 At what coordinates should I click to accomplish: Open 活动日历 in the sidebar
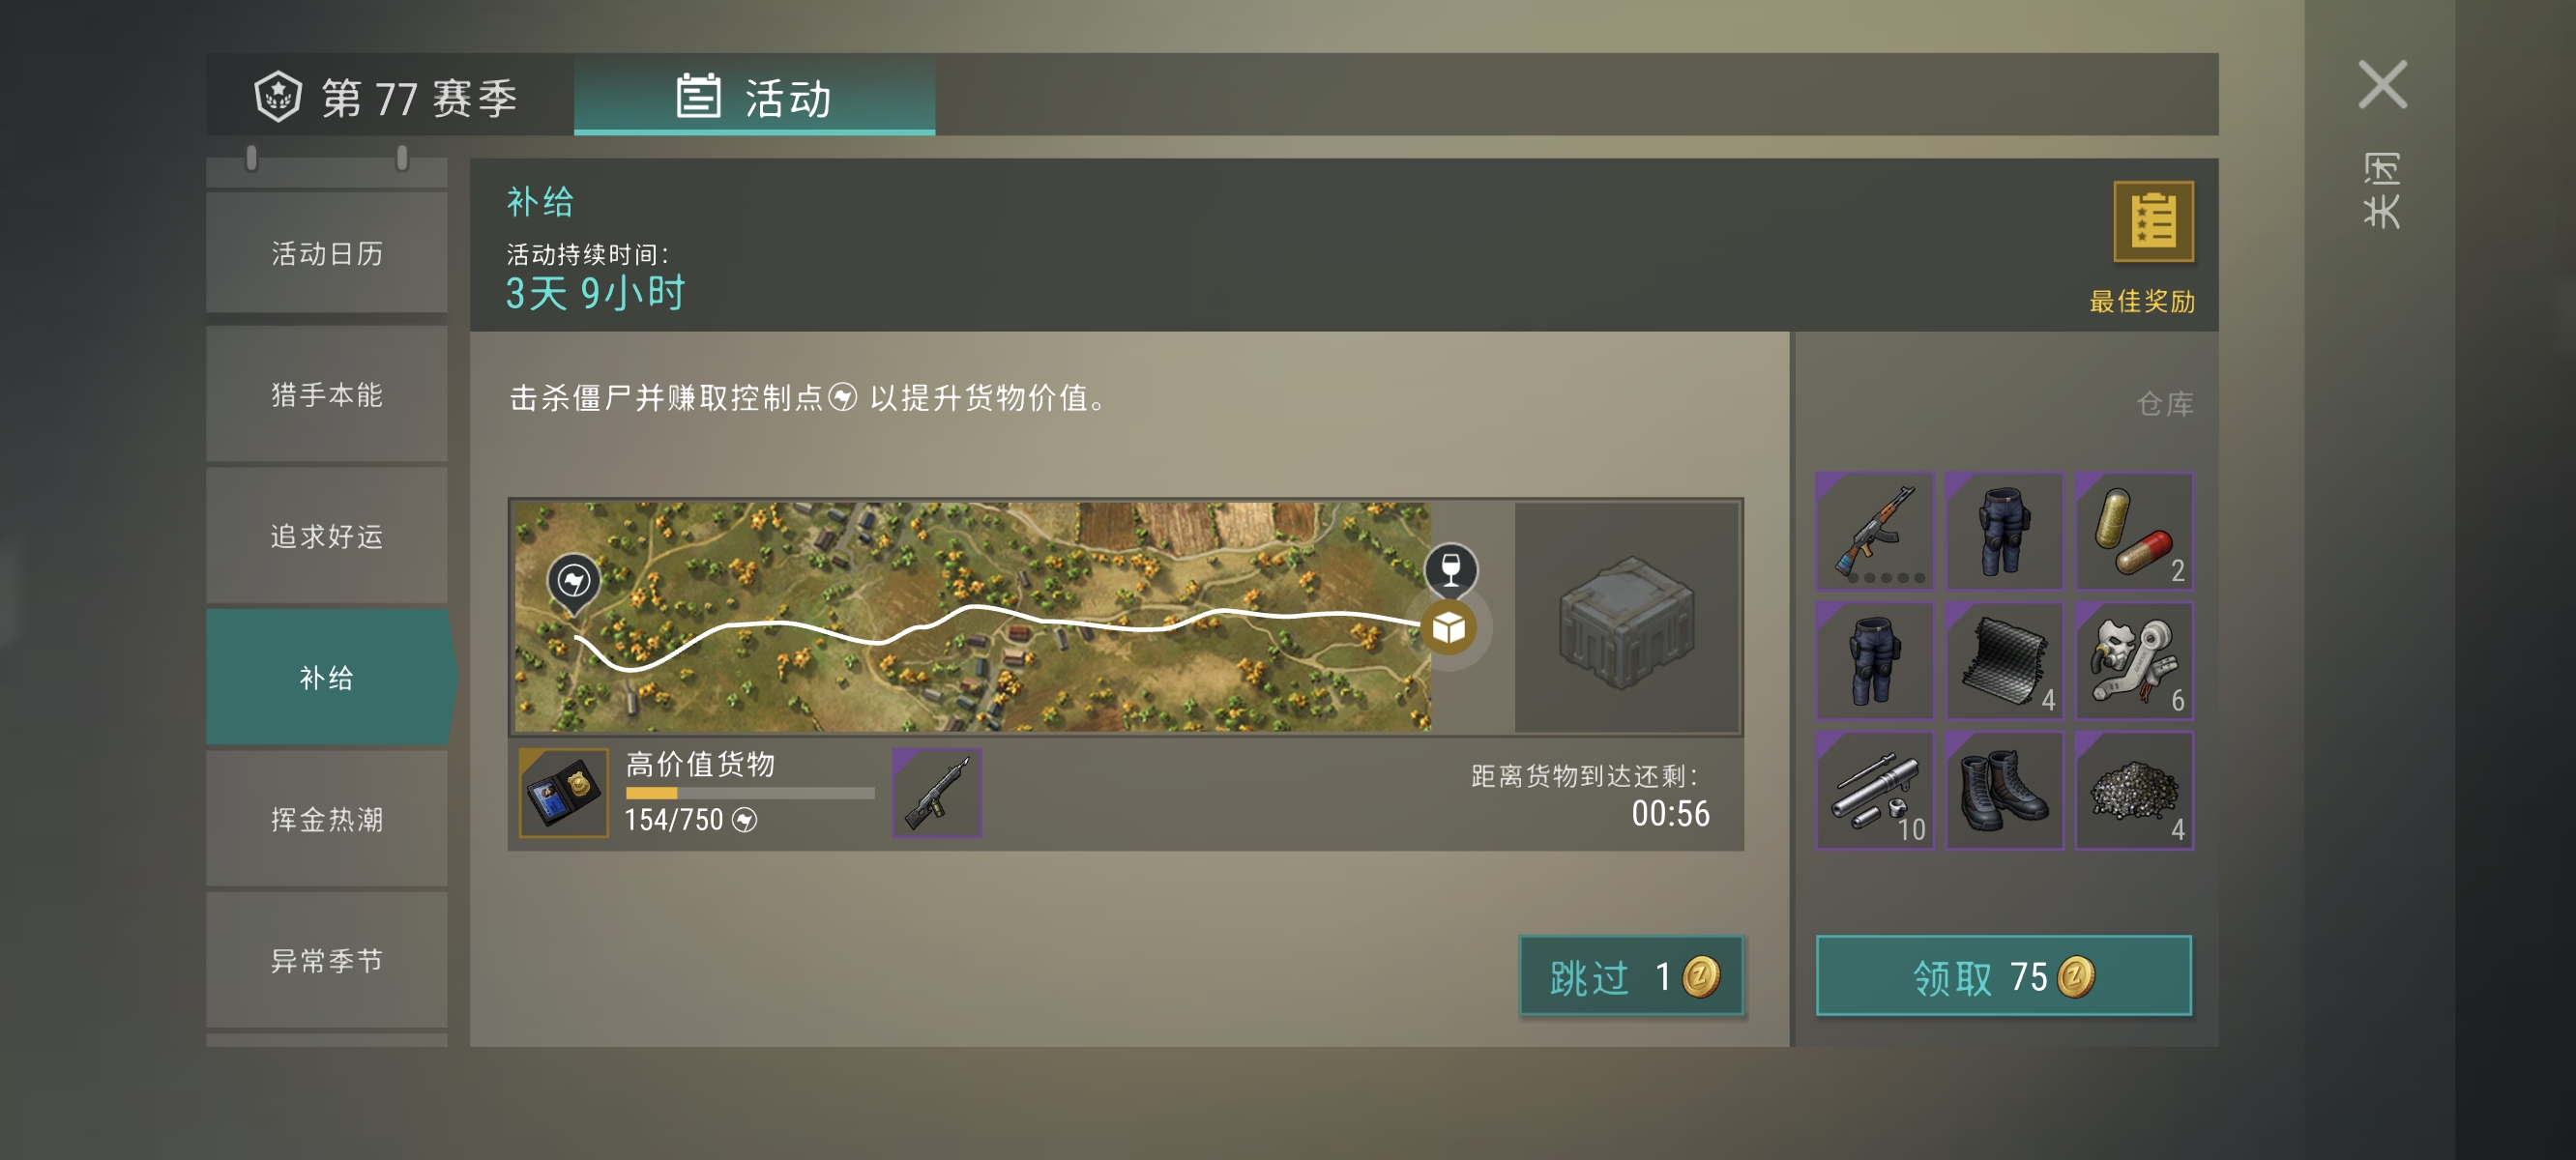(327, 253)
